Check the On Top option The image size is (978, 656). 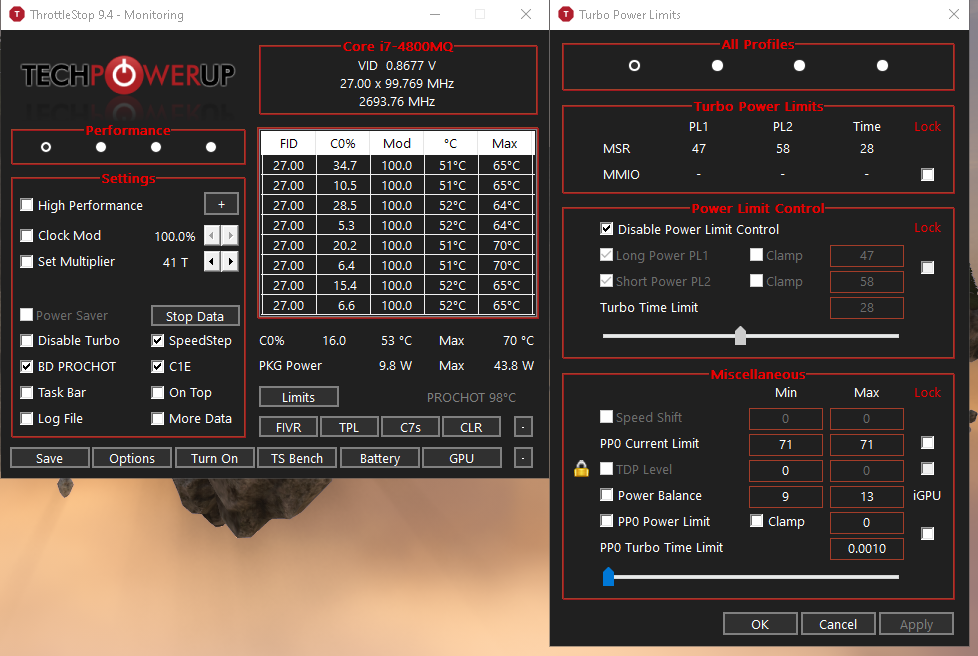click(158, 392)
